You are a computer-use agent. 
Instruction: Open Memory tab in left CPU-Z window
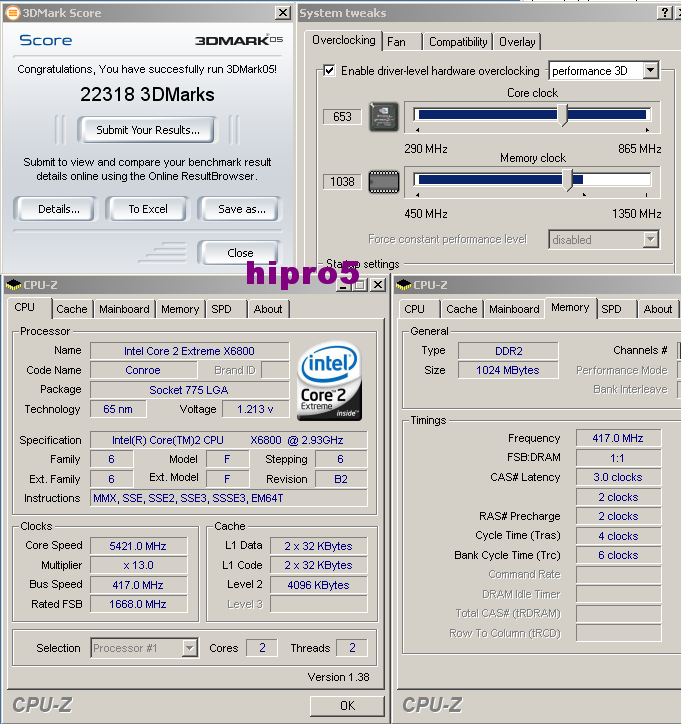(x=180, y=309)
